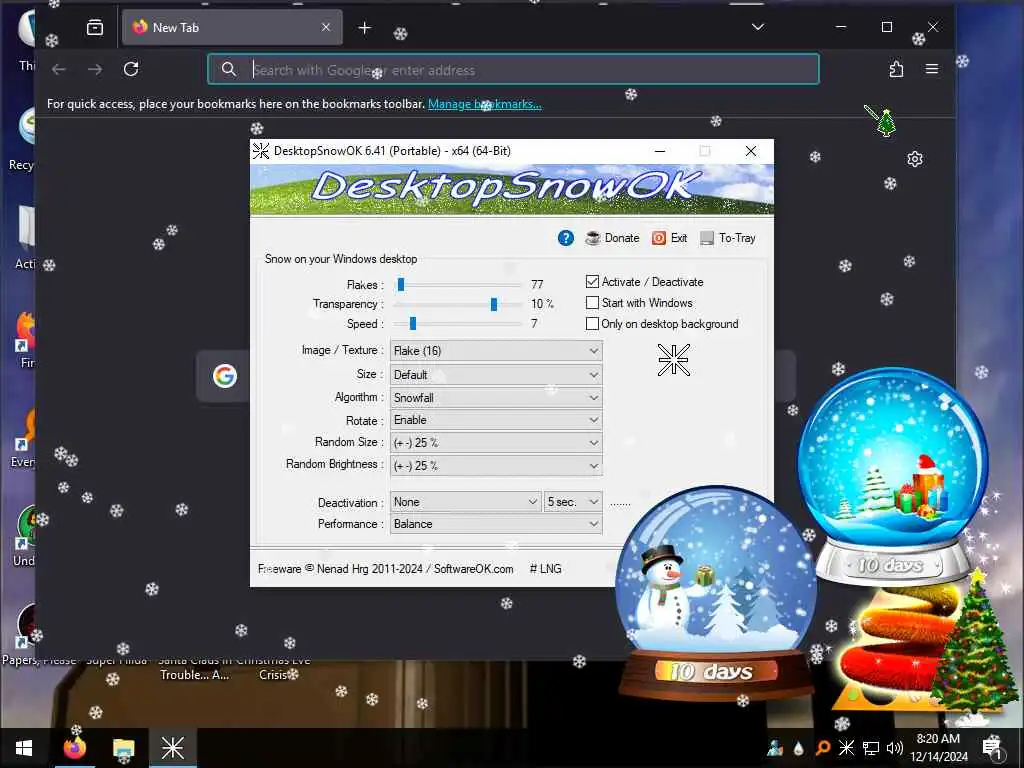The image size is (1024, 768).
Task: Click the Firefox address search bar
Action: tap(513, 69)
